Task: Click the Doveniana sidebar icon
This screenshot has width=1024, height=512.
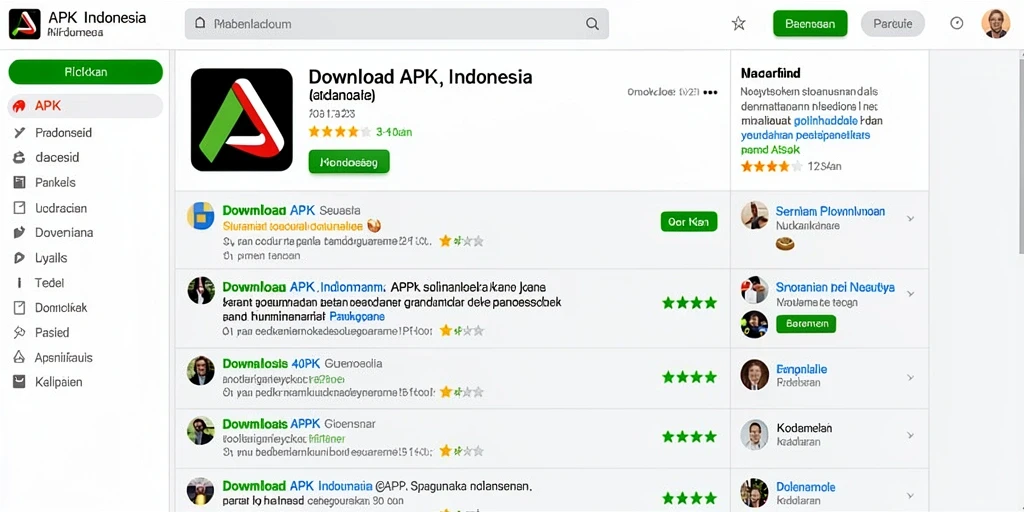Action: tap(20, 232)
